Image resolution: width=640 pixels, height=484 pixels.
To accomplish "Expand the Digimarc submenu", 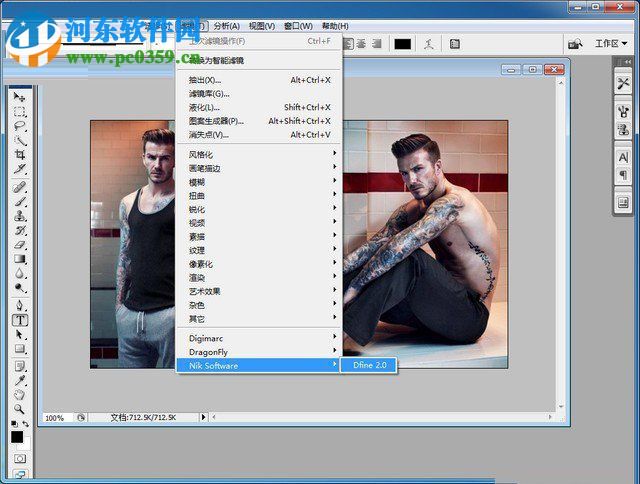I will click(259, 338).
